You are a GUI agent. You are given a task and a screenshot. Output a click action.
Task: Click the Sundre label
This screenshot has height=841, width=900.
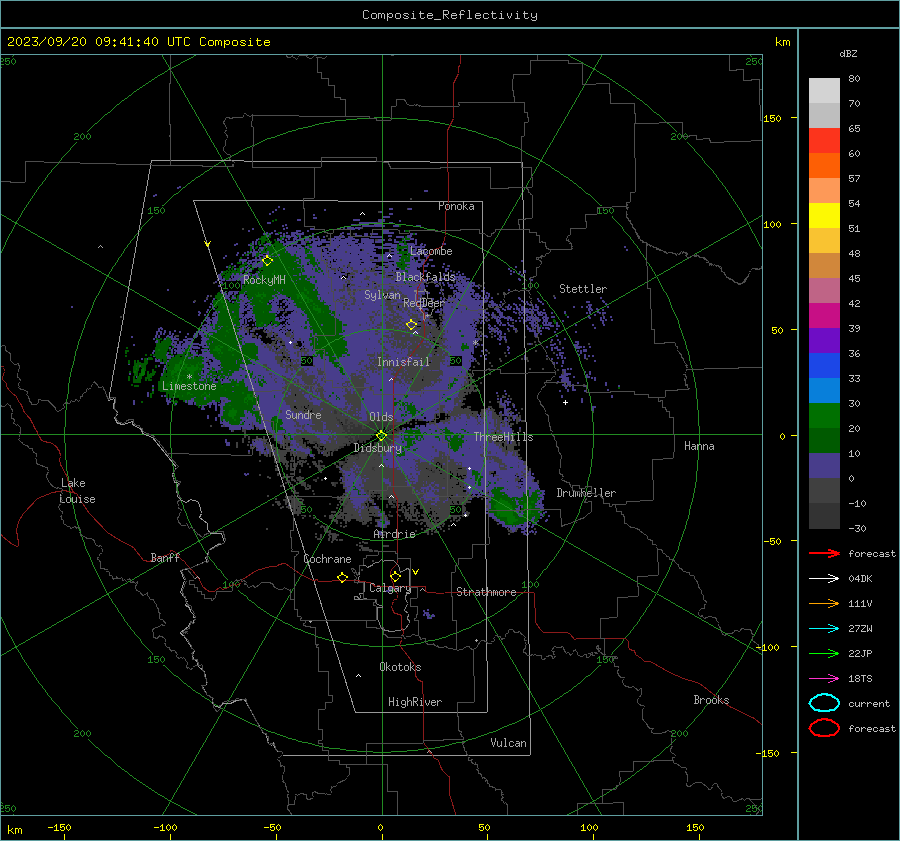[303, 414]
